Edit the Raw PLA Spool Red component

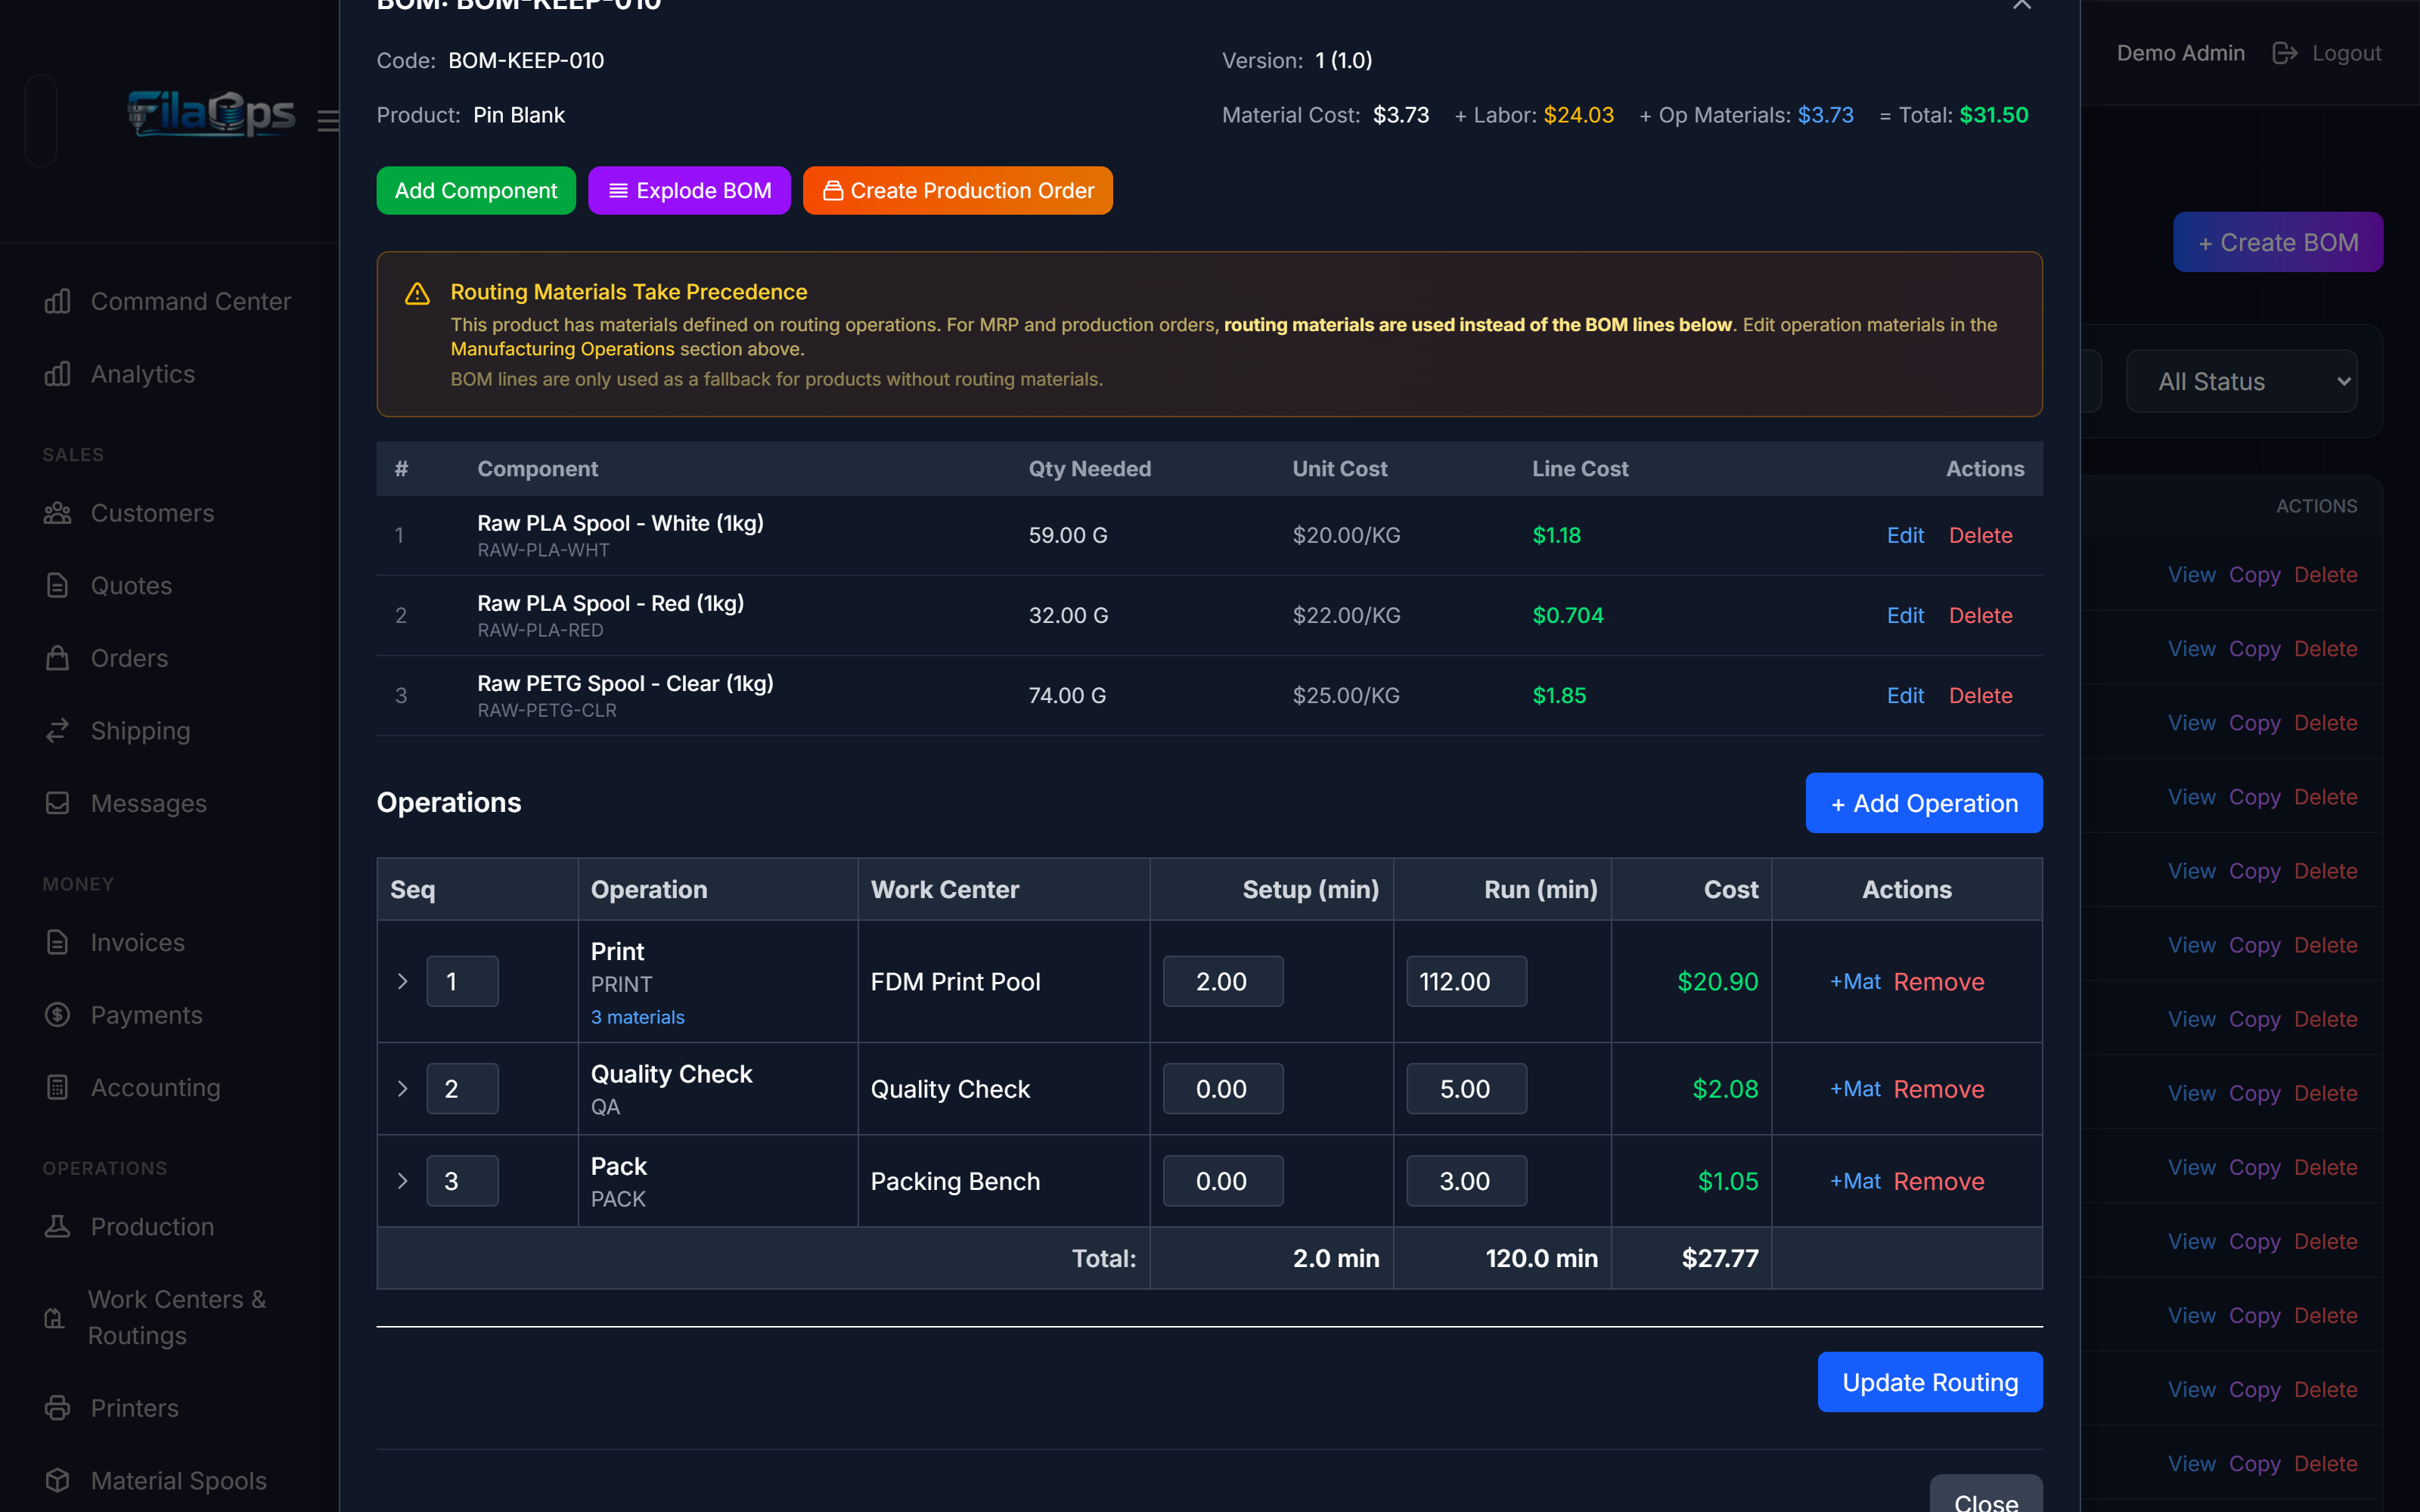[1905, 615]
